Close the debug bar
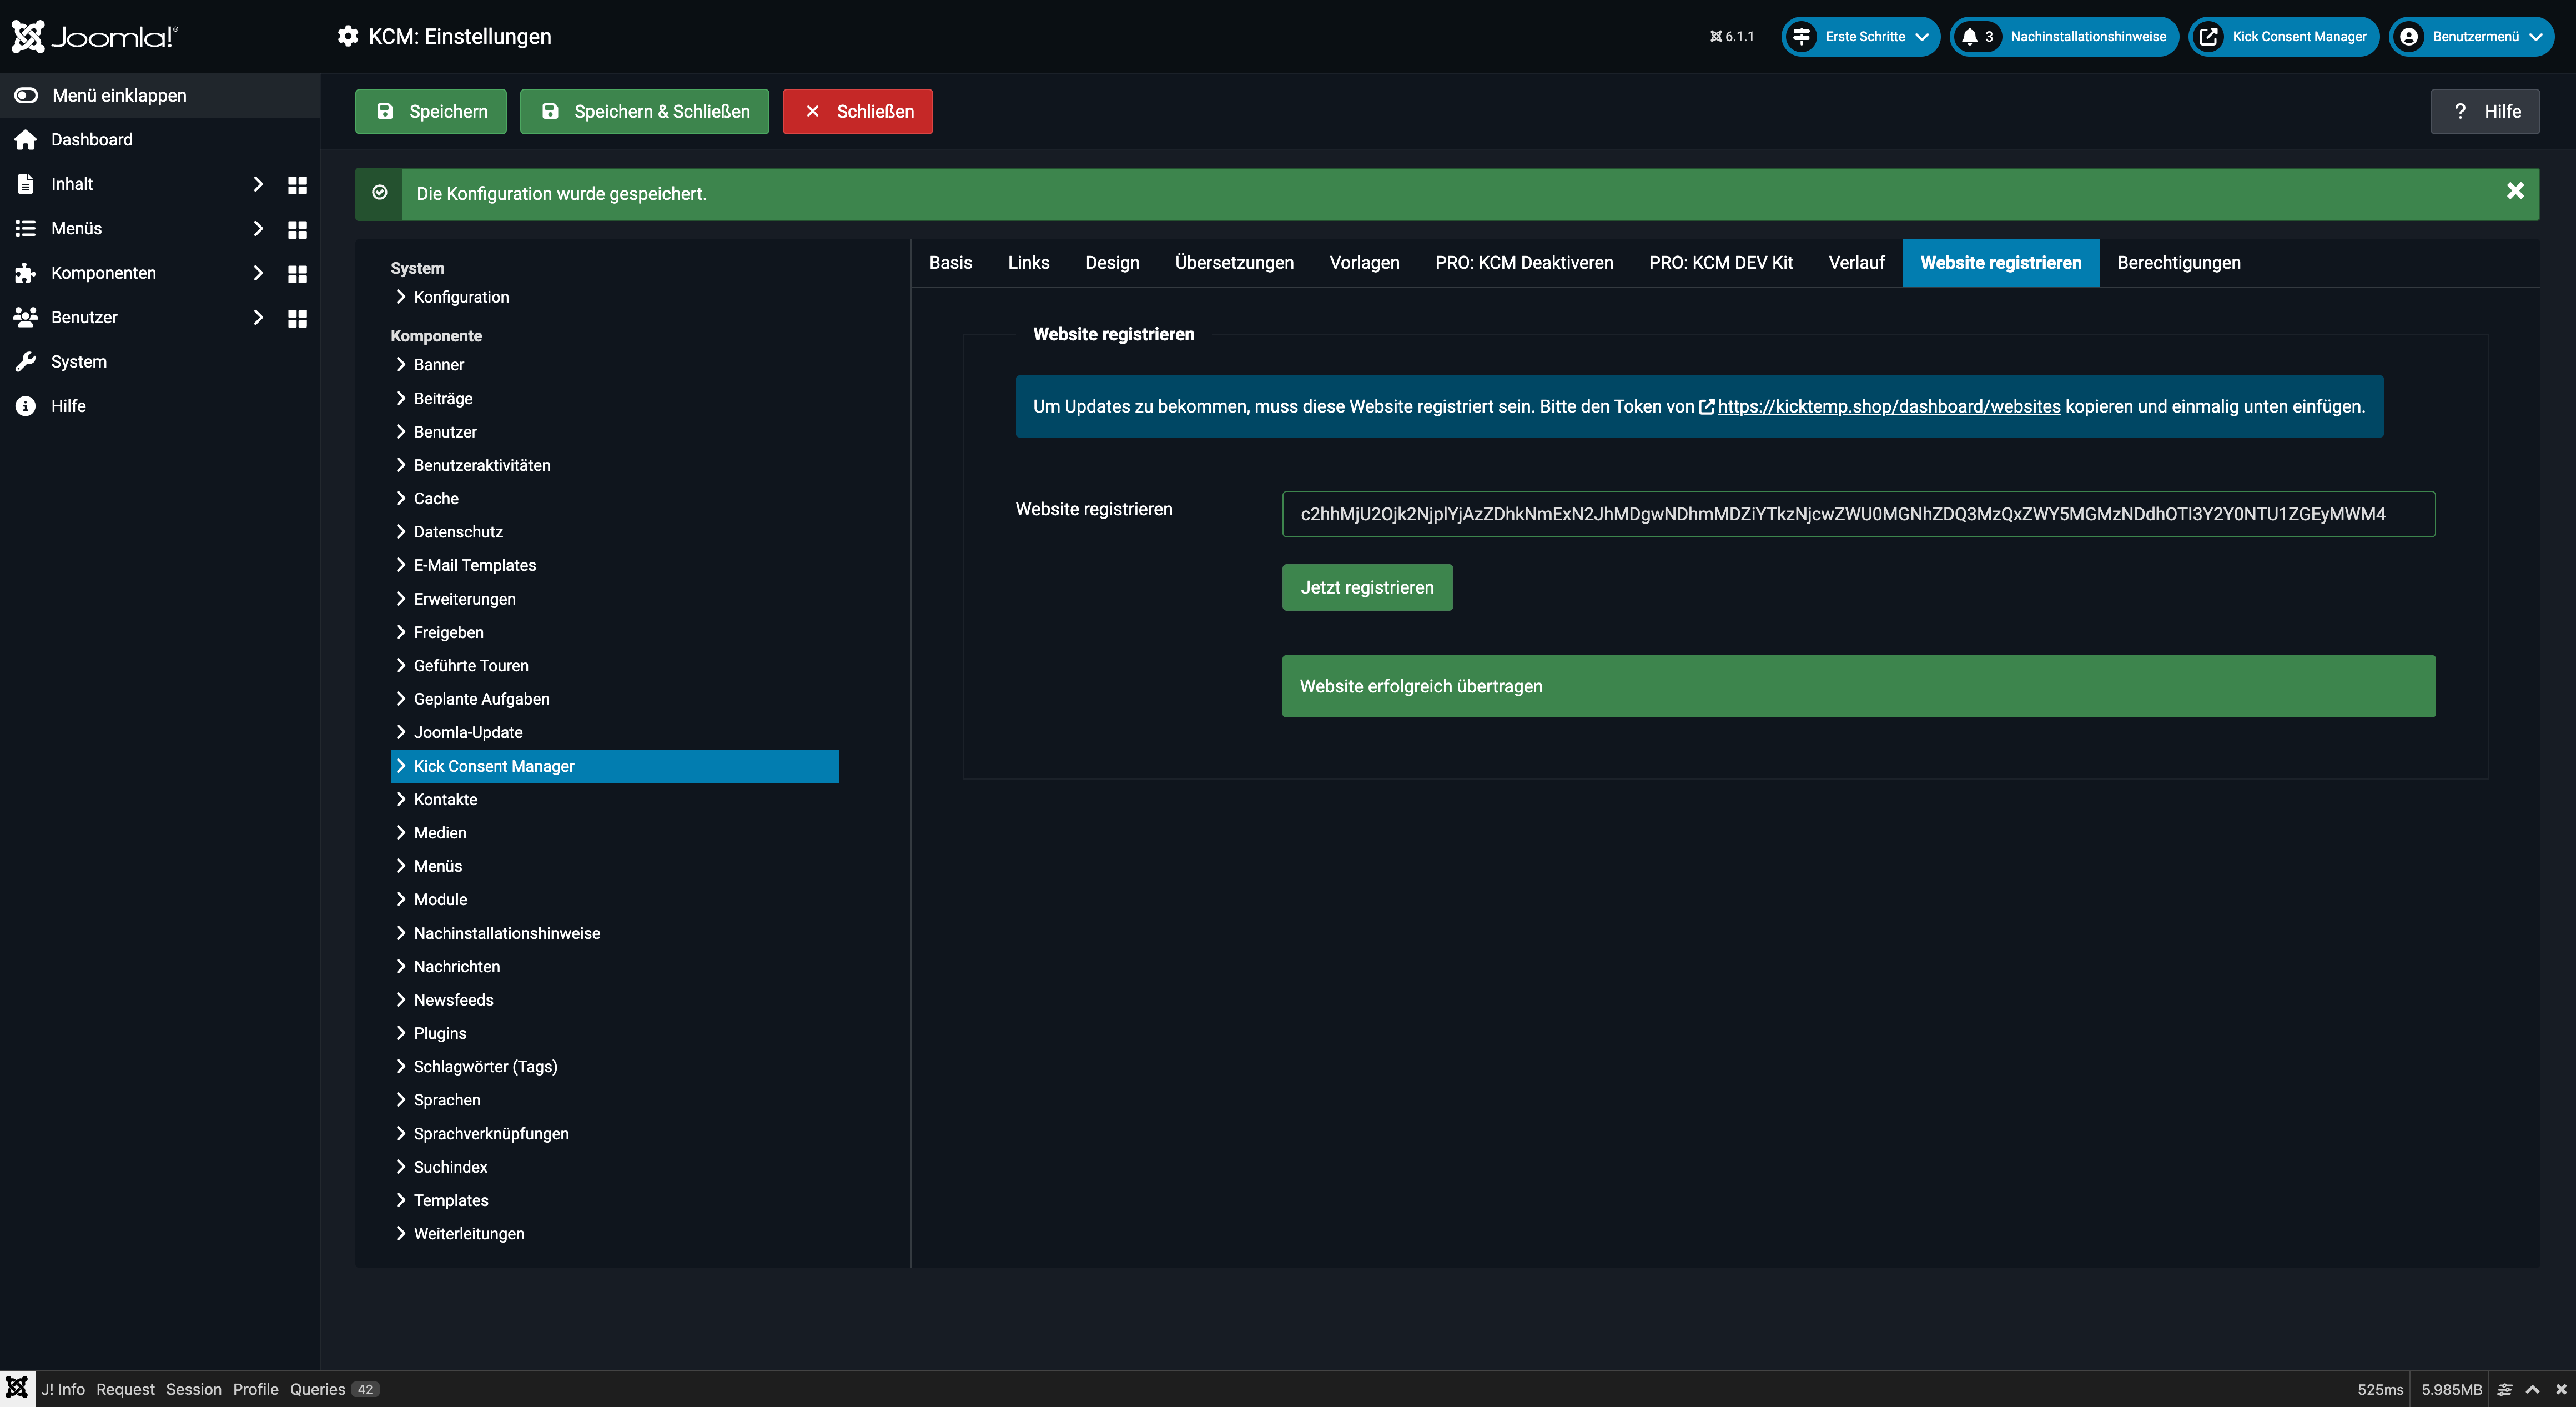2576x1407 pixels. (2561, 1390)
